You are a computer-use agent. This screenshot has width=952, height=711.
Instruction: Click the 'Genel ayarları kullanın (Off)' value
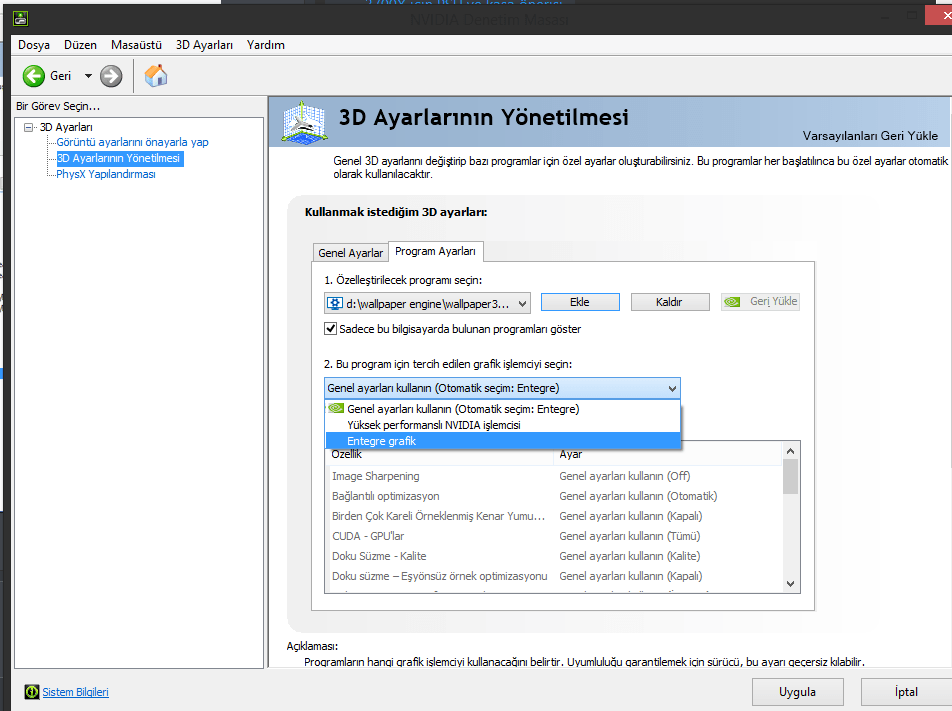click(x=625, y=476)
